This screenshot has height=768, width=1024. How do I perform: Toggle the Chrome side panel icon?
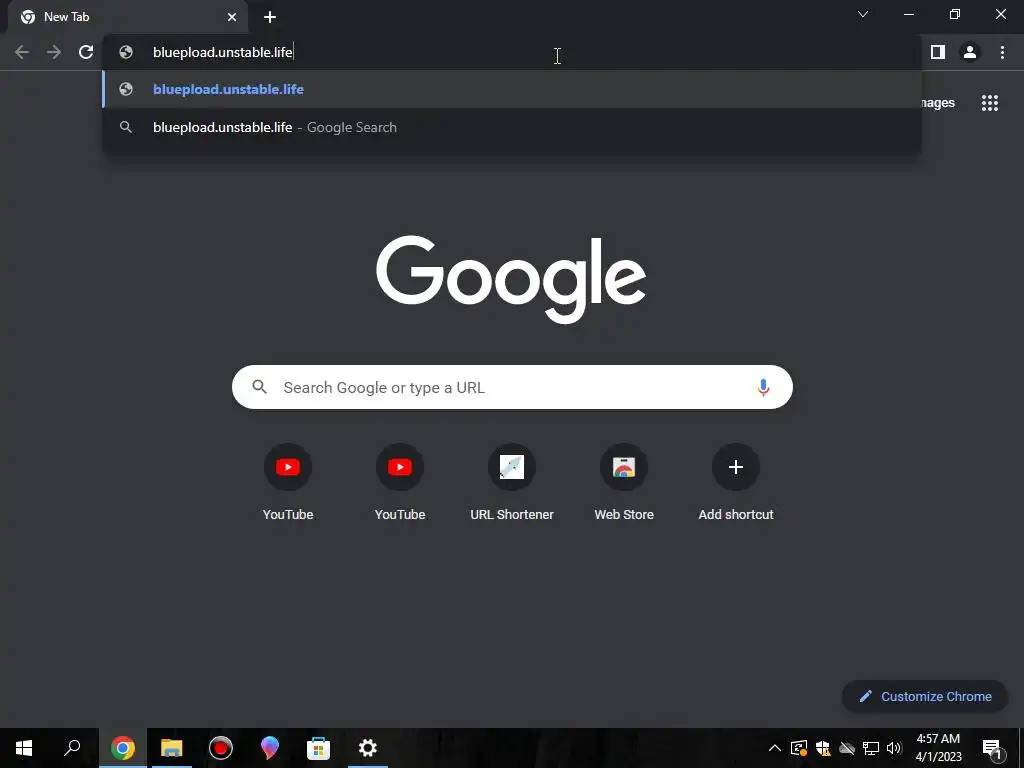click(938, 52)
